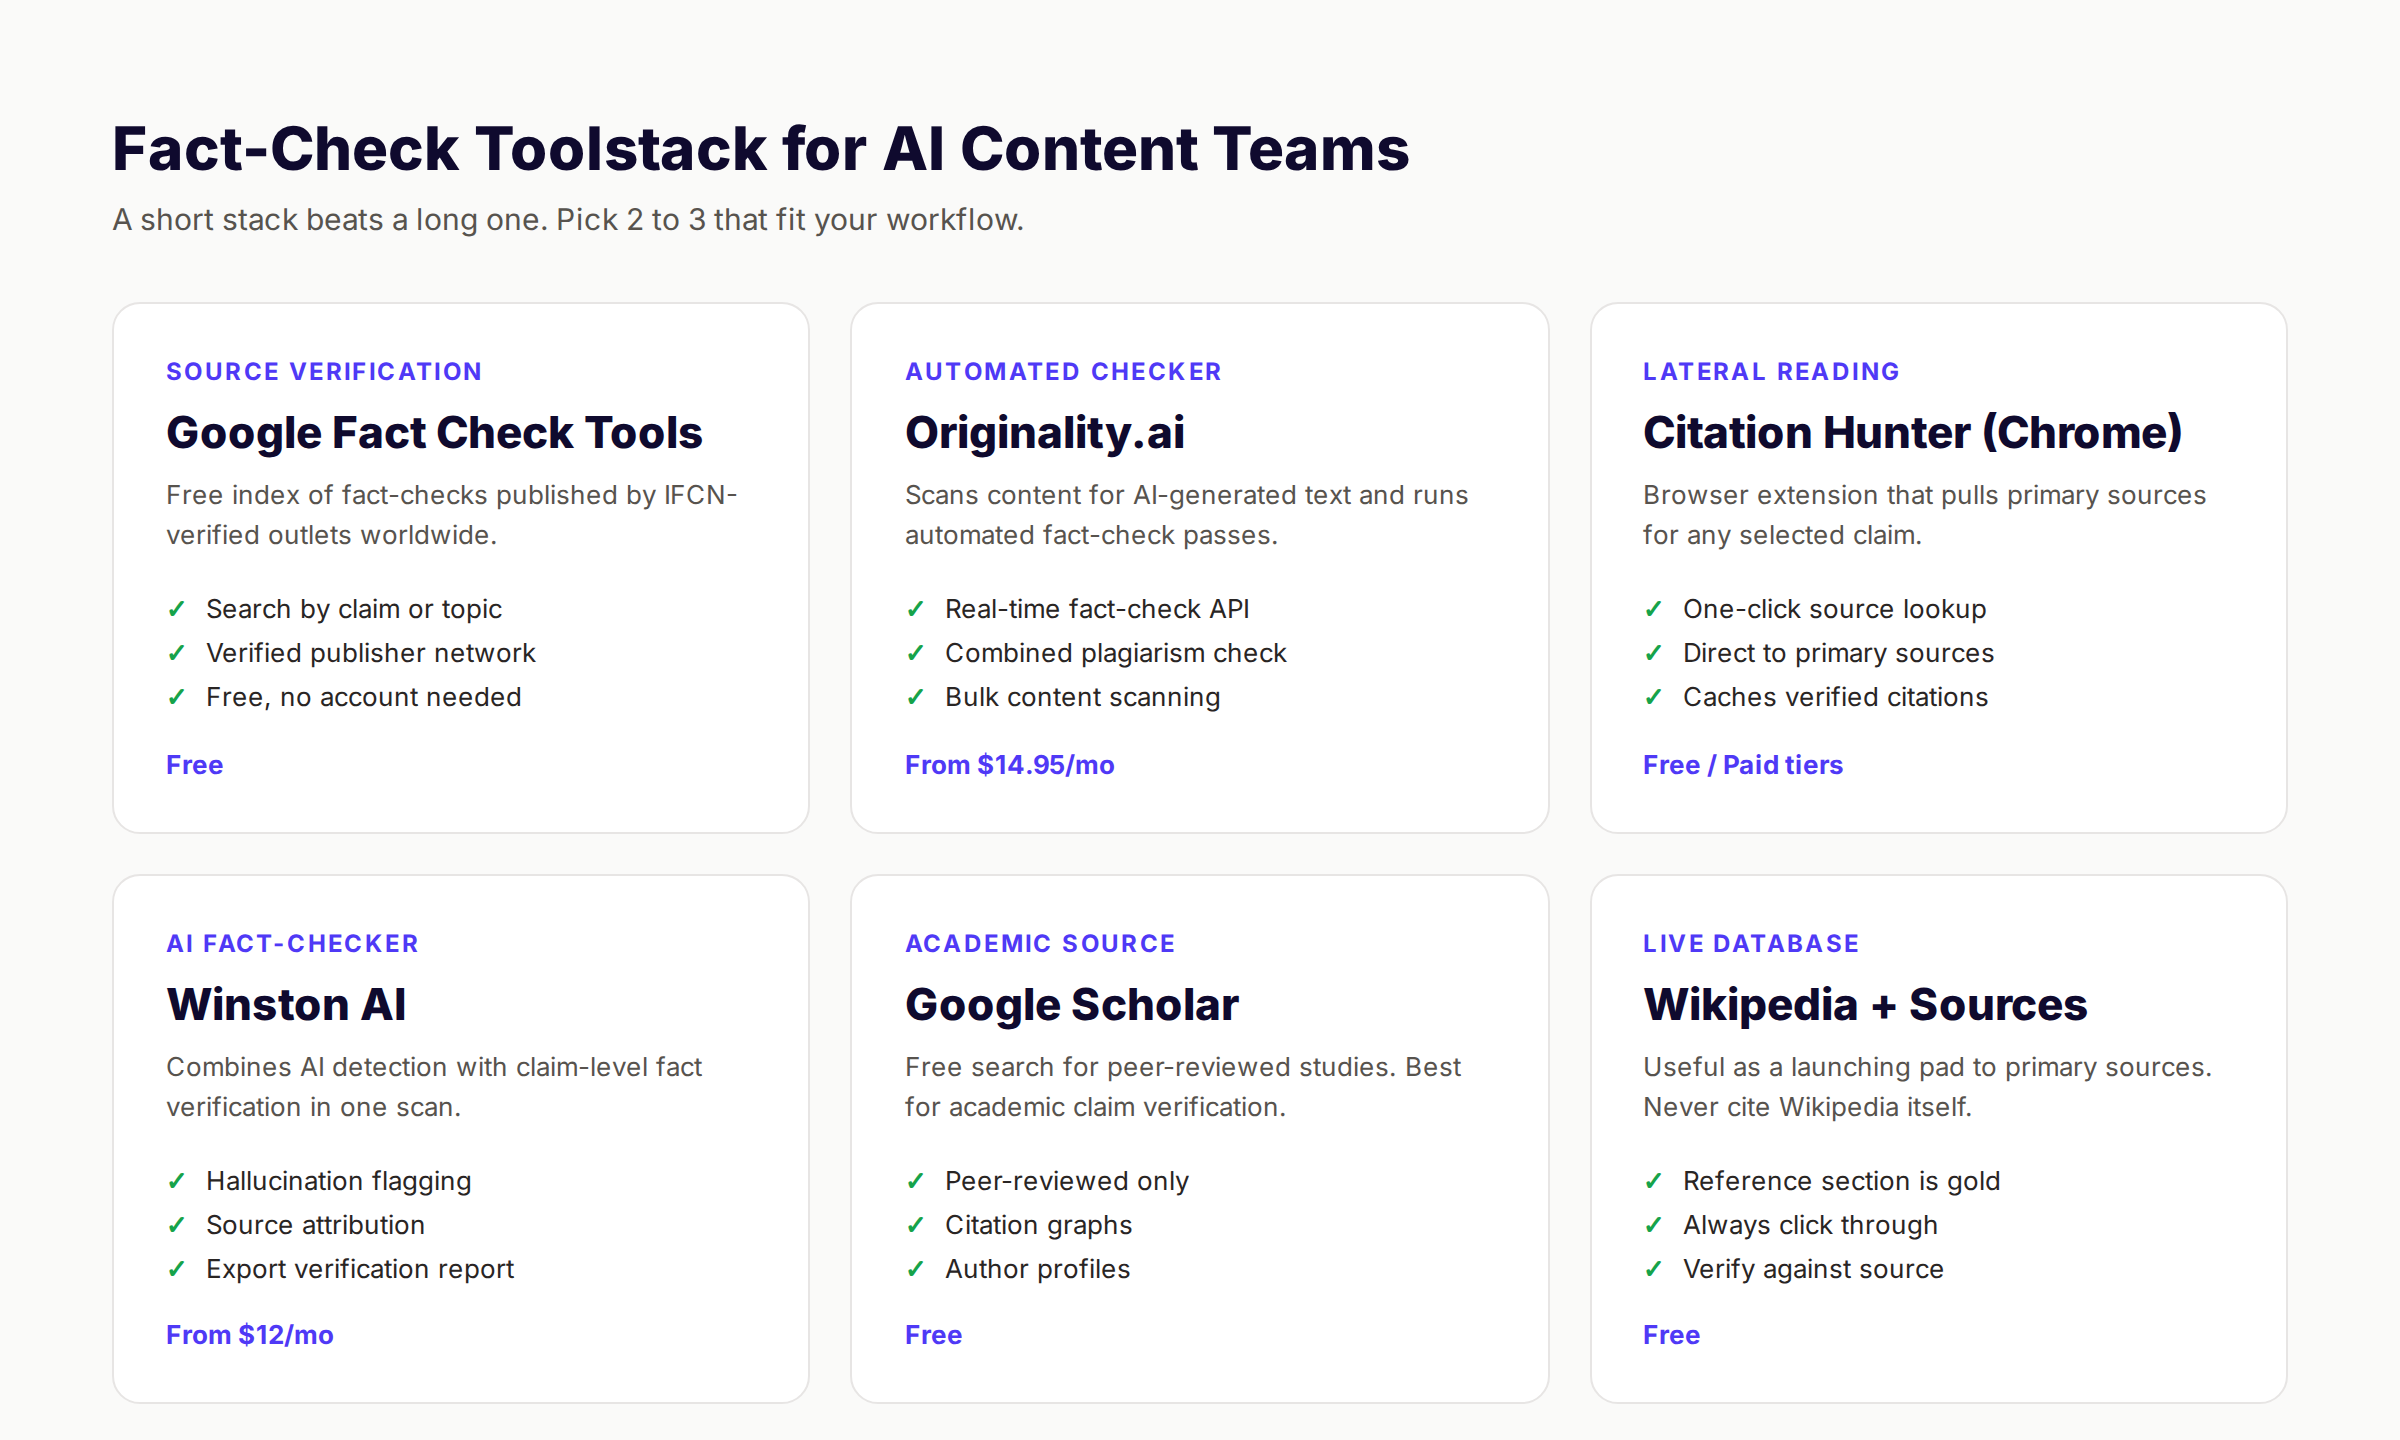Open the Originality.ai card title
This screenshot has width=2400, height=1440.
pyautogui.click(x=1045, y=433)
